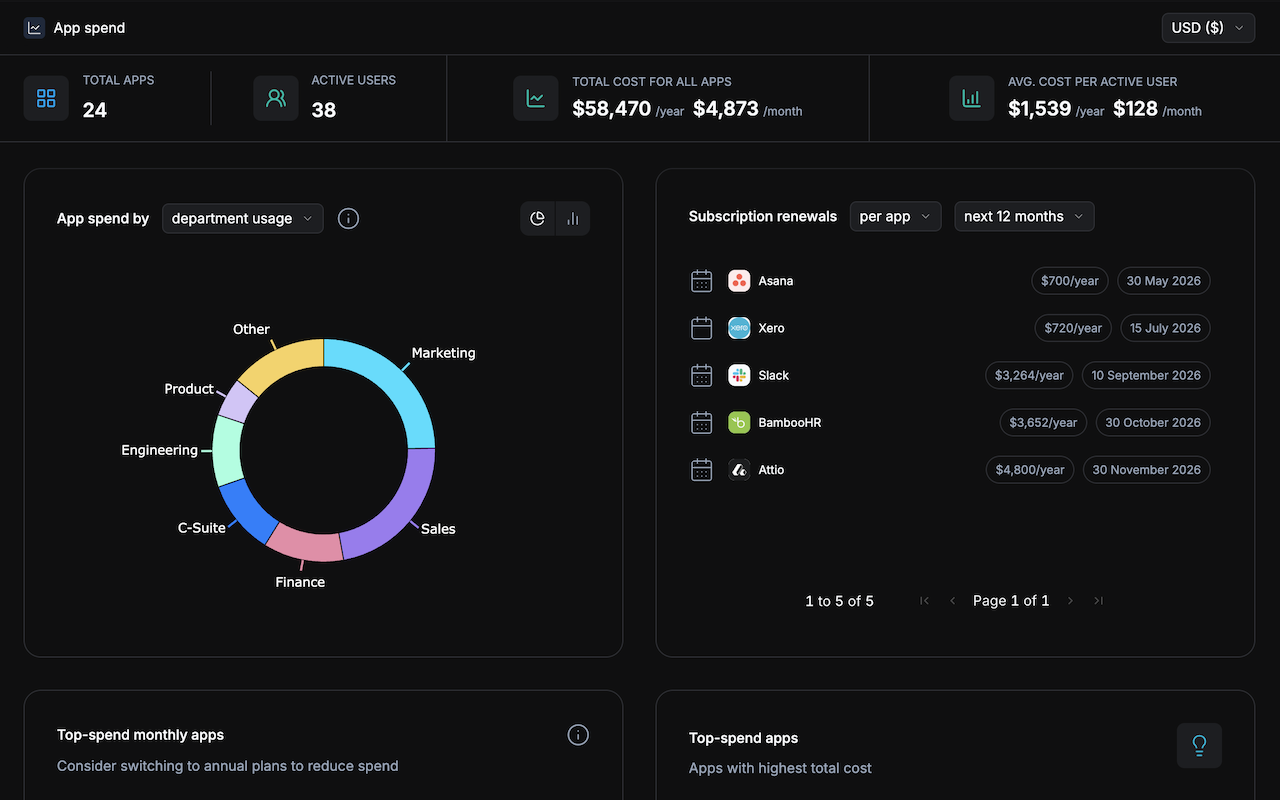Click the Product chart label
Screen dimensions: 1280x800
pyautogui.click(x=189, y=389)
